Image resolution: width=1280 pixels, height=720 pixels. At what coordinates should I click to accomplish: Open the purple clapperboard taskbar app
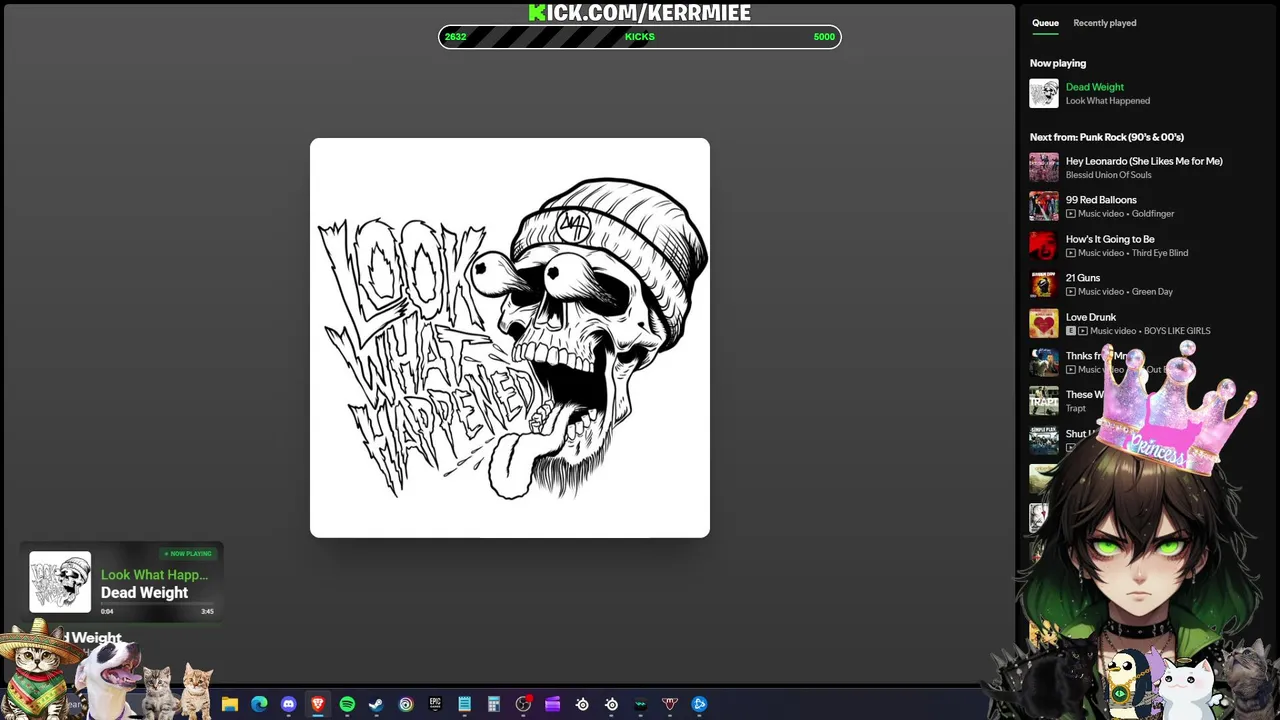[x=552, y=704]
